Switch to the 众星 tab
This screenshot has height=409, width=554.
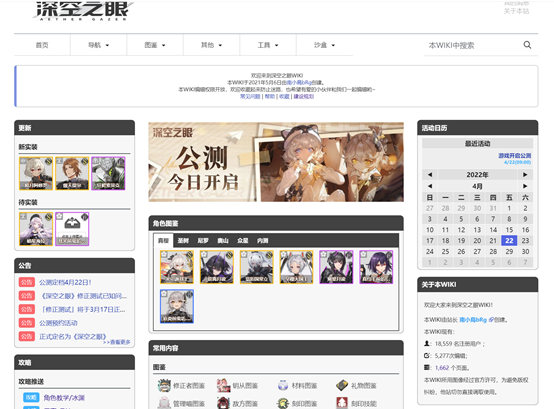pos(243,241)
